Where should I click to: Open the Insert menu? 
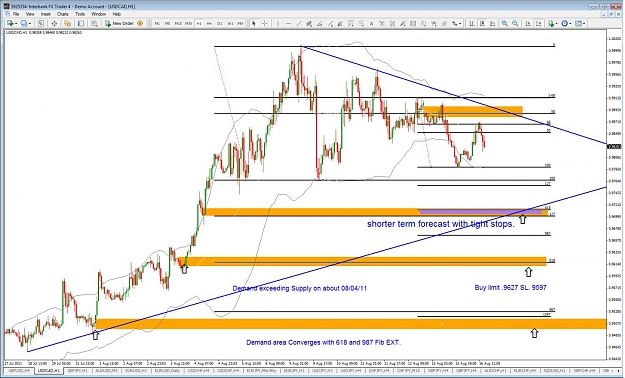(x=45, y=14)
